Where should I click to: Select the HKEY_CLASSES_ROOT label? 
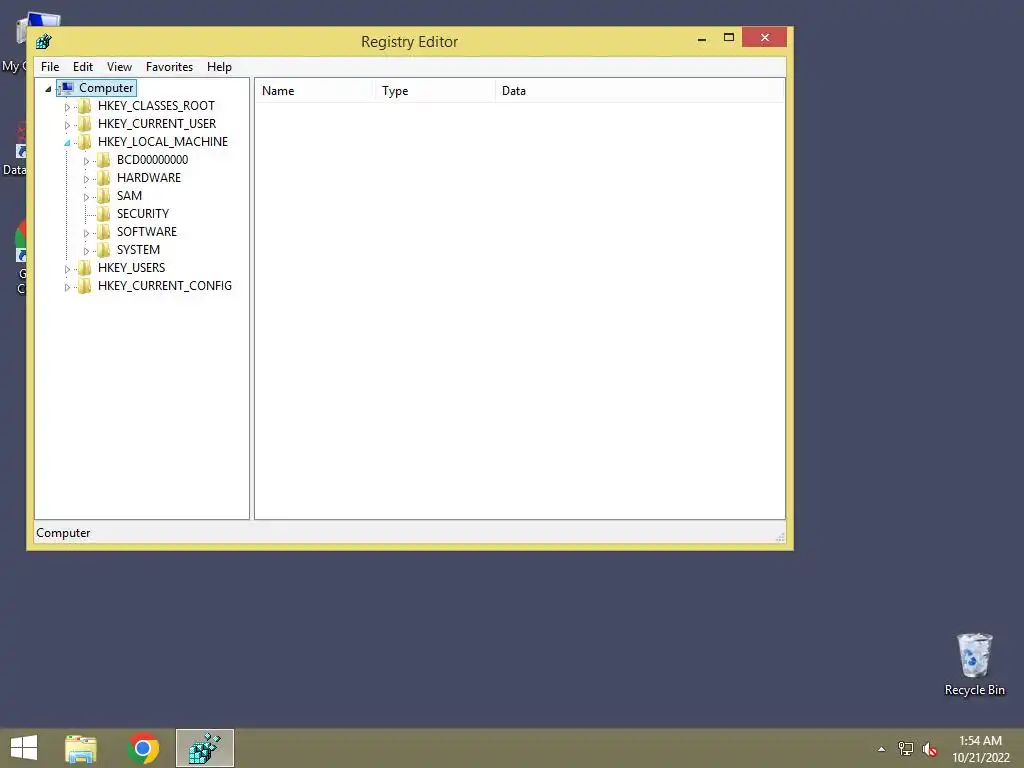point(156,106)
